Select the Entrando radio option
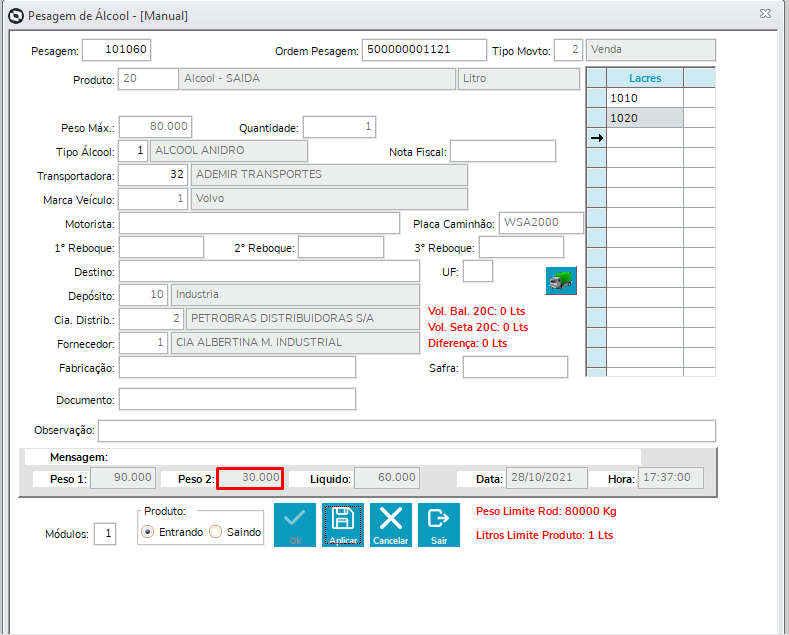This screenshot has height=635, width=789. coord(173,532)
